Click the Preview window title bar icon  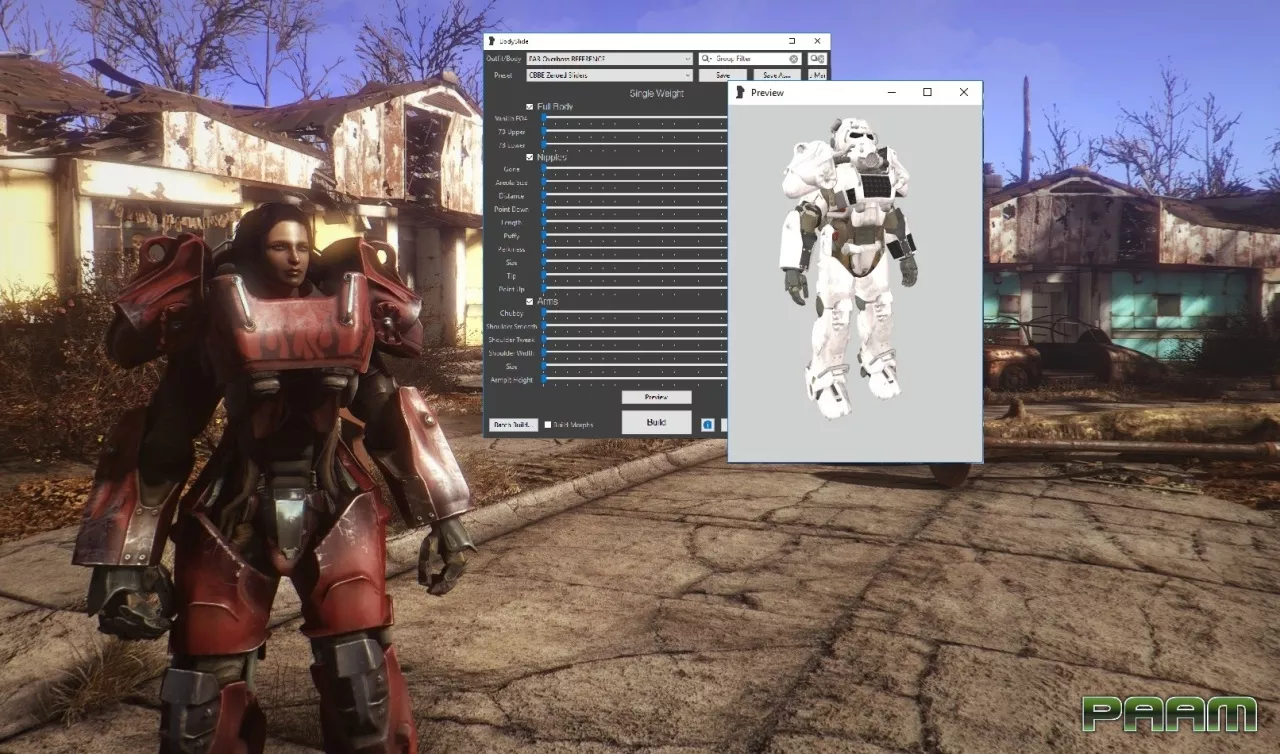[x=741, y=92]
